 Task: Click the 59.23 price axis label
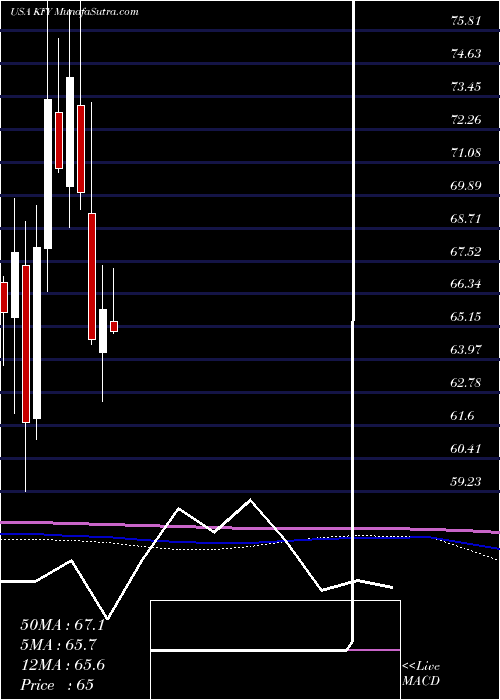click(x=466, y=481)
